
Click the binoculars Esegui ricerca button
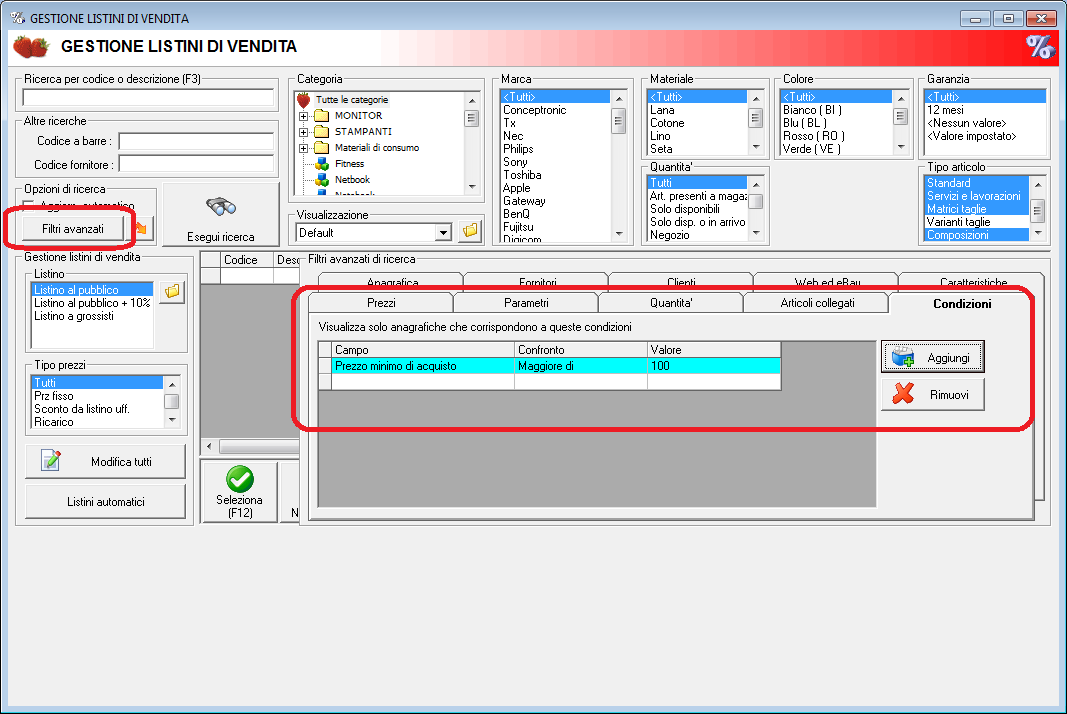click(221, 215)
